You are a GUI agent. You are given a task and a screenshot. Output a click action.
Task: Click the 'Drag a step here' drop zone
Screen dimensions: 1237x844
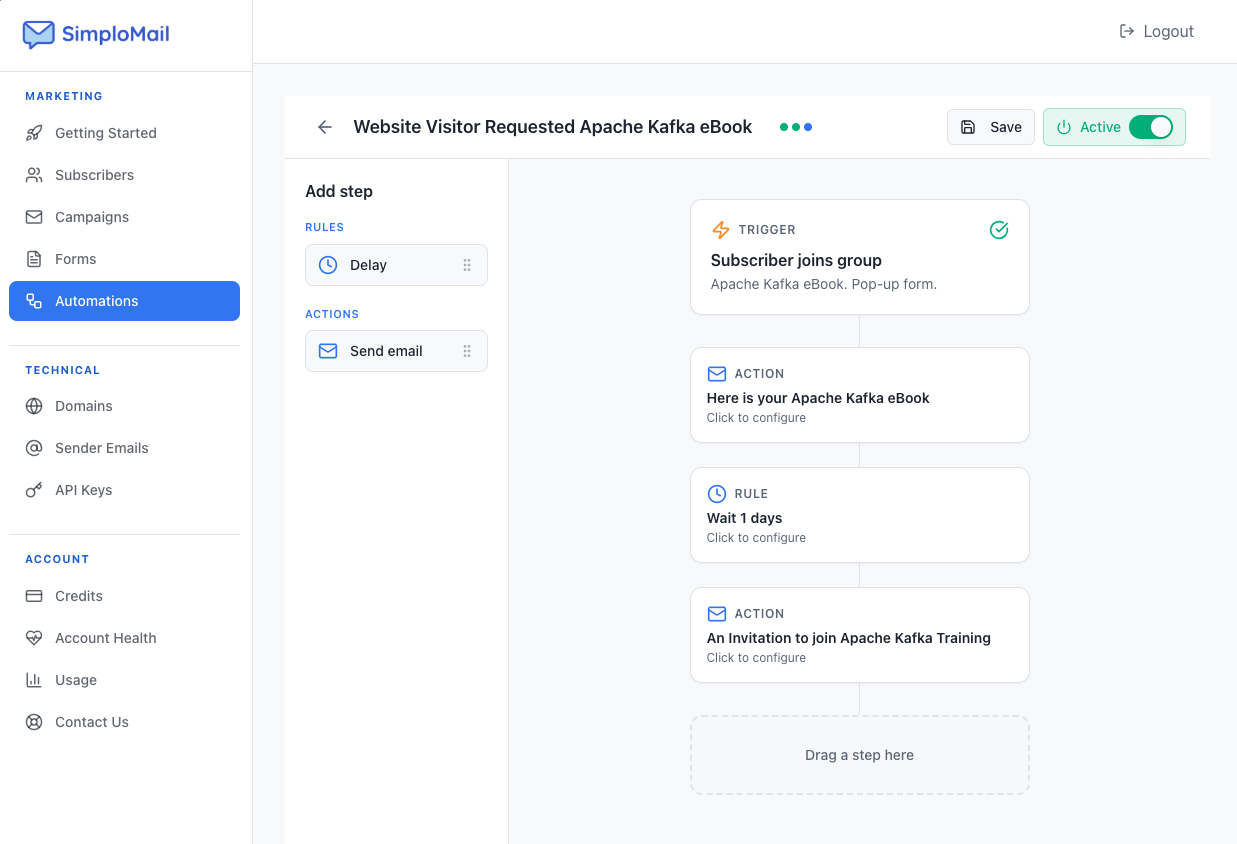860,755
